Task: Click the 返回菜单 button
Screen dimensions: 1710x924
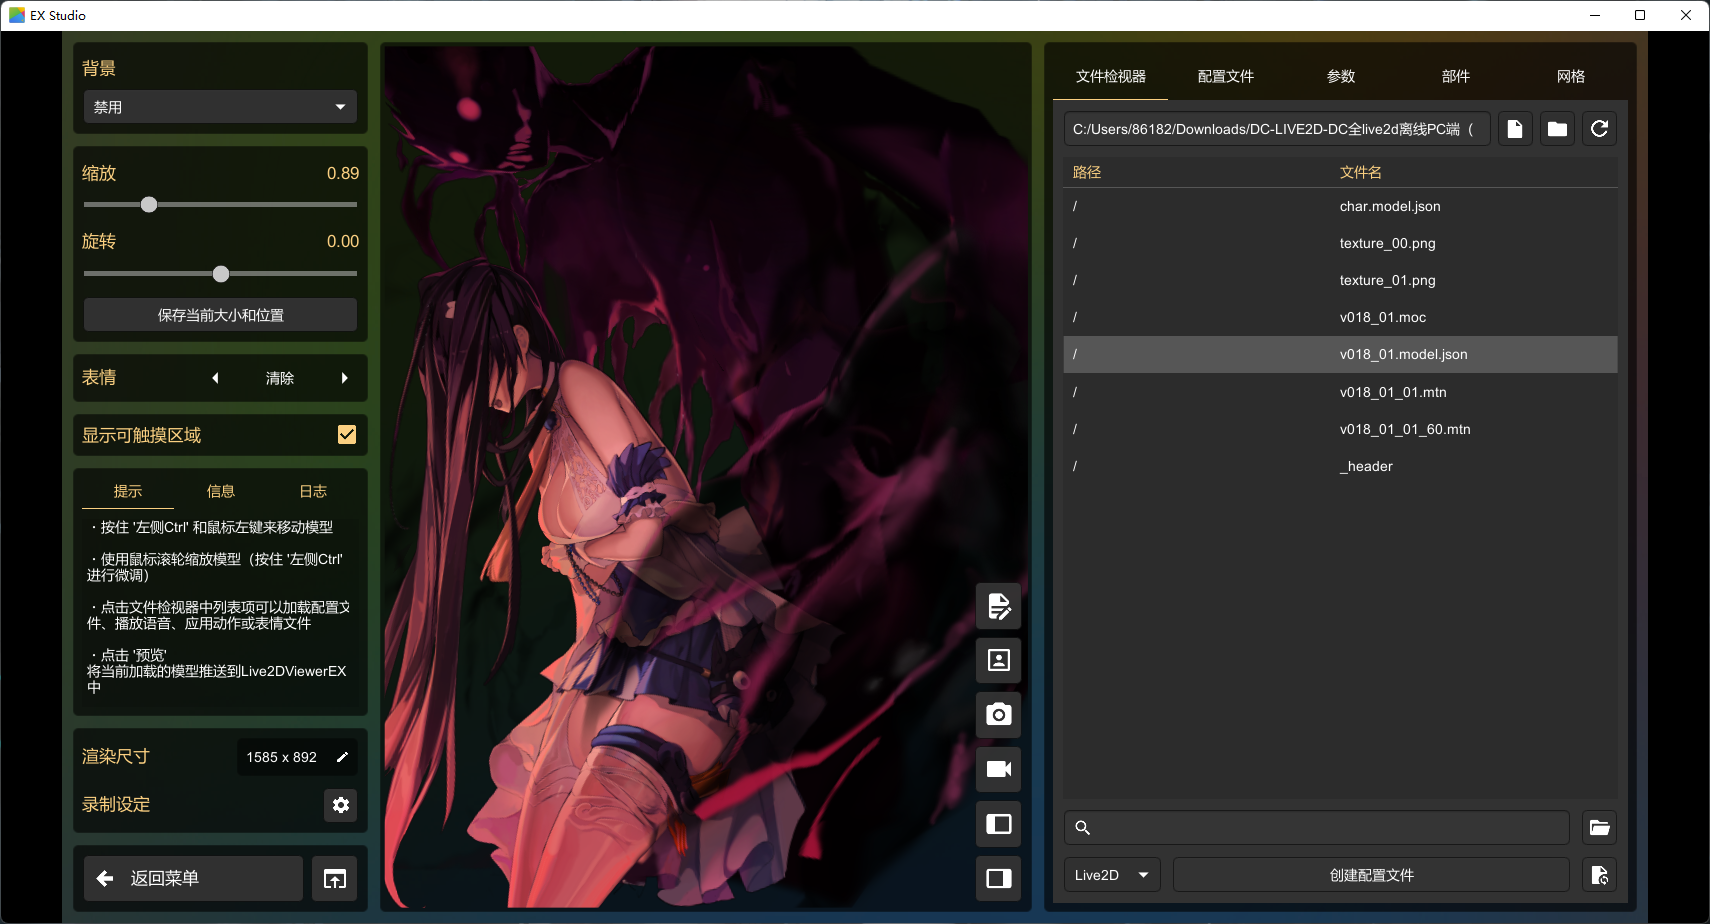Action: (193, 879)
